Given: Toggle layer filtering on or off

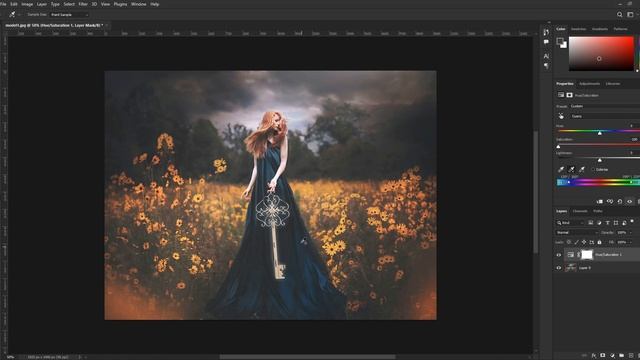Looking at the screenshot, I should [632, 221].
